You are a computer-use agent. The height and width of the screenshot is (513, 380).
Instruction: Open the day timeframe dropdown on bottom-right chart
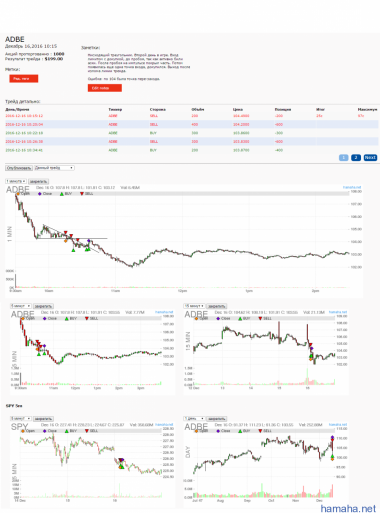[x=194, y=418]
